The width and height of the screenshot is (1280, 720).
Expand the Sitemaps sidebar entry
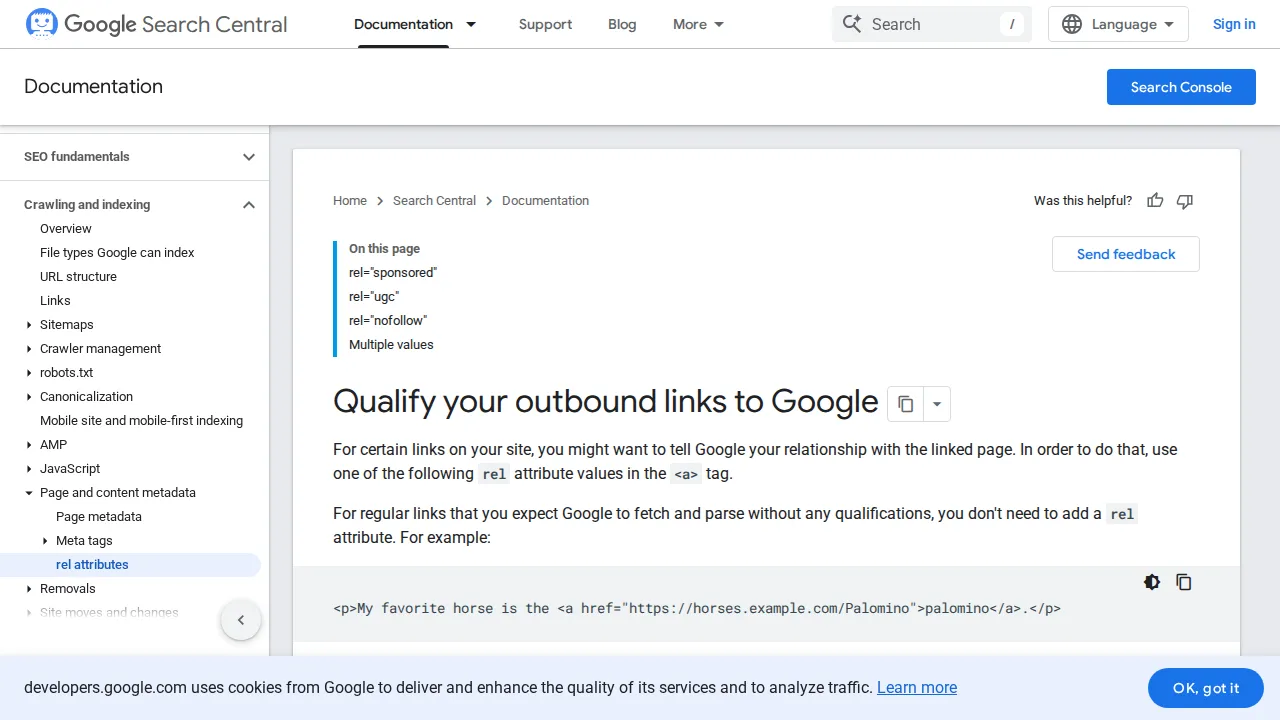click(x=28, y=324)
